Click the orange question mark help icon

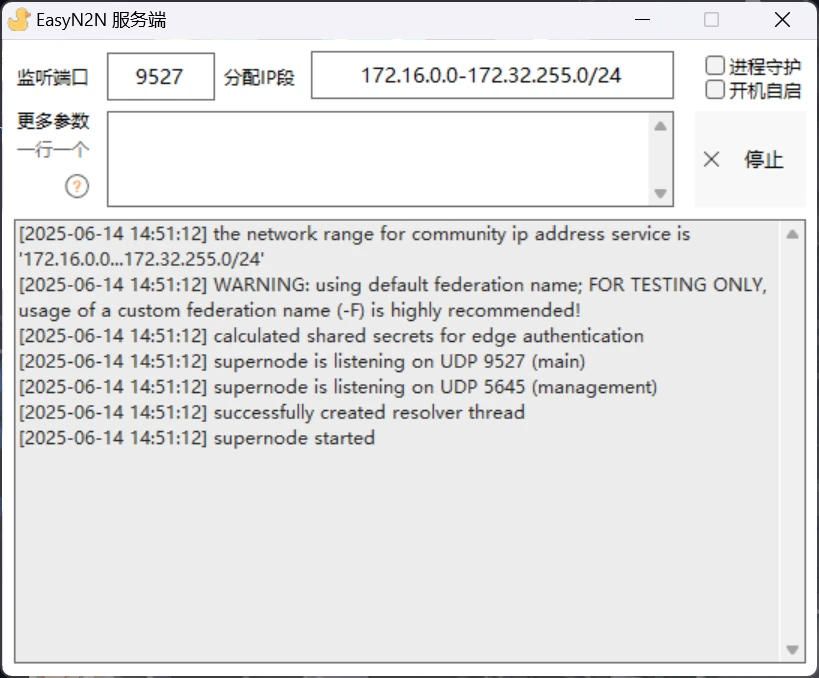pyautogui.click(x=77, y=186)
